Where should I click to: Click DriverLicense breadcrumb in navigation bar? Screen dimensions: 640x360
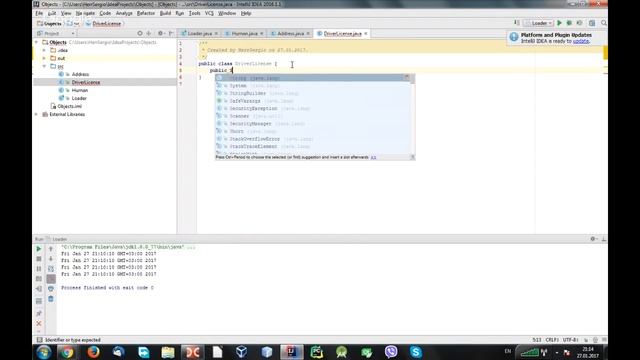[x=103, y=24]
